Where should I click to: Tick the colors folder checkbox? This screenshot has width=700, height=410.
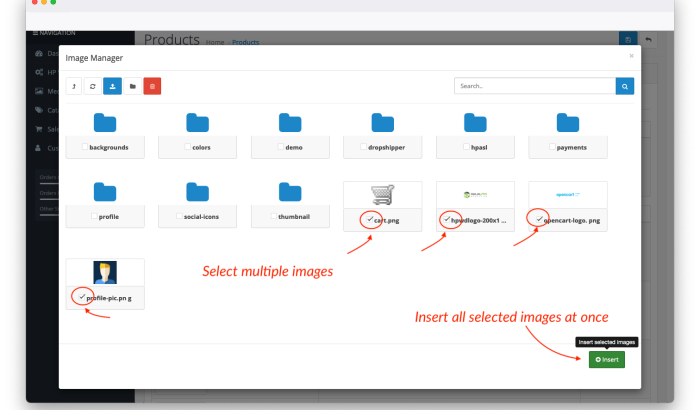click(x=188, y=146)
